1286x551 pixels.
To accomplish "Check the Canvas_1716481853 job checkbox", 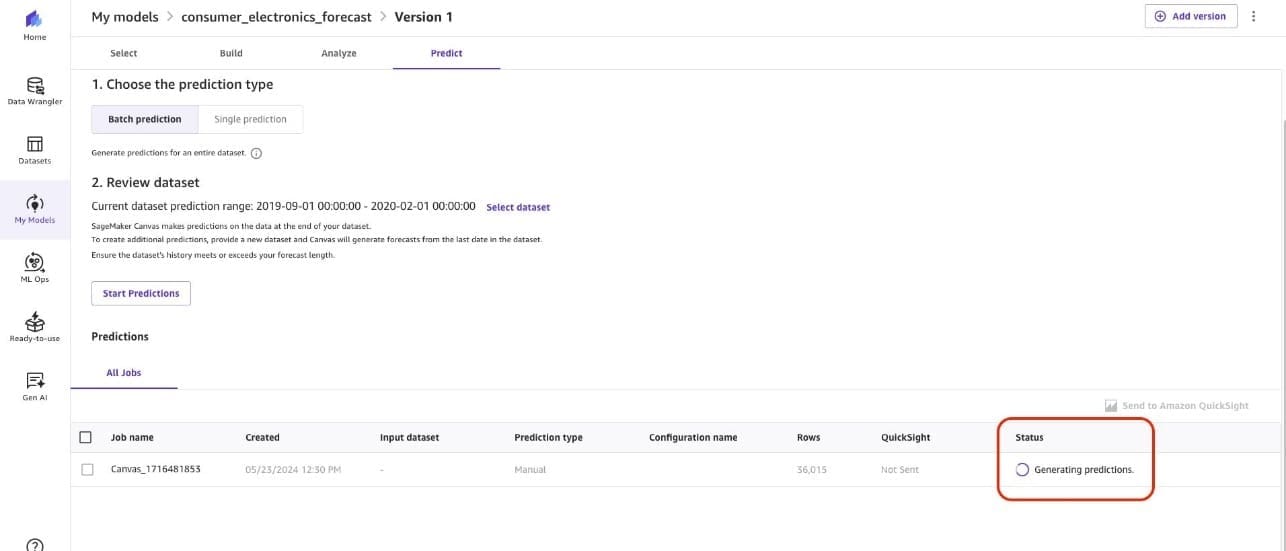I will [x=87, y=469].
